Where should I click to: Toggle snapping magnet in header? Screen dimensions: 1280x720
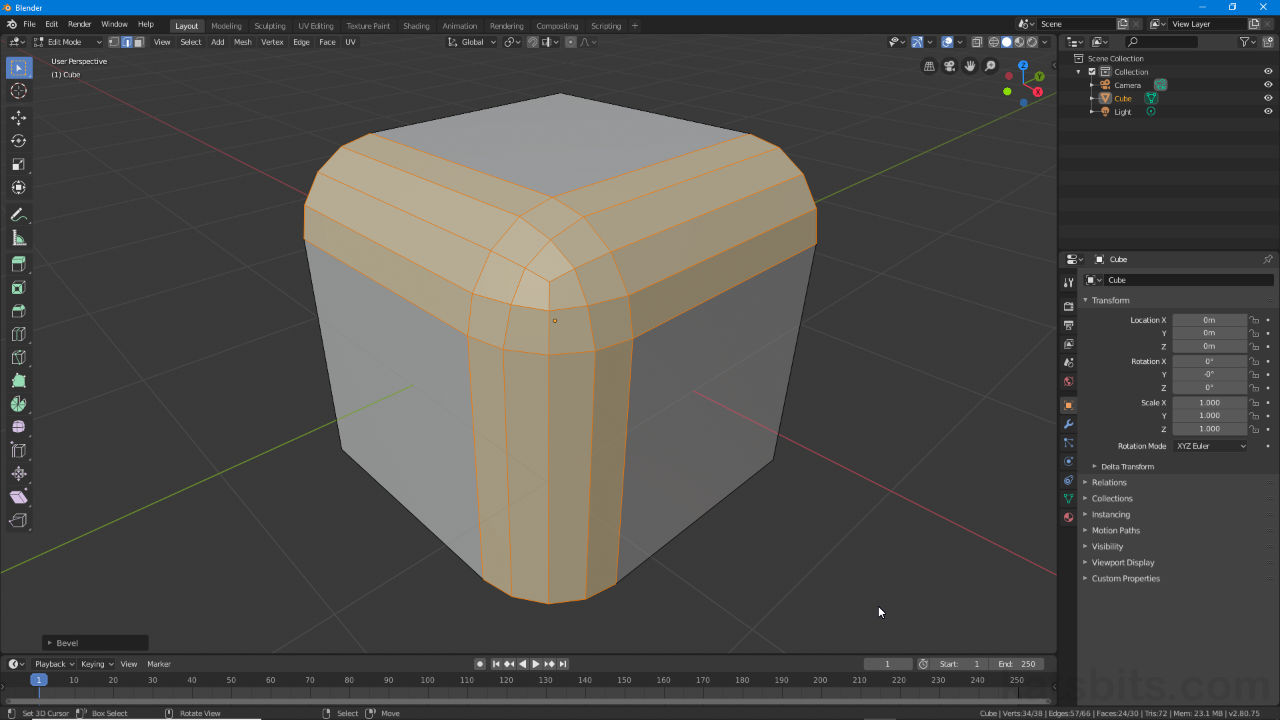pos(533,42)
